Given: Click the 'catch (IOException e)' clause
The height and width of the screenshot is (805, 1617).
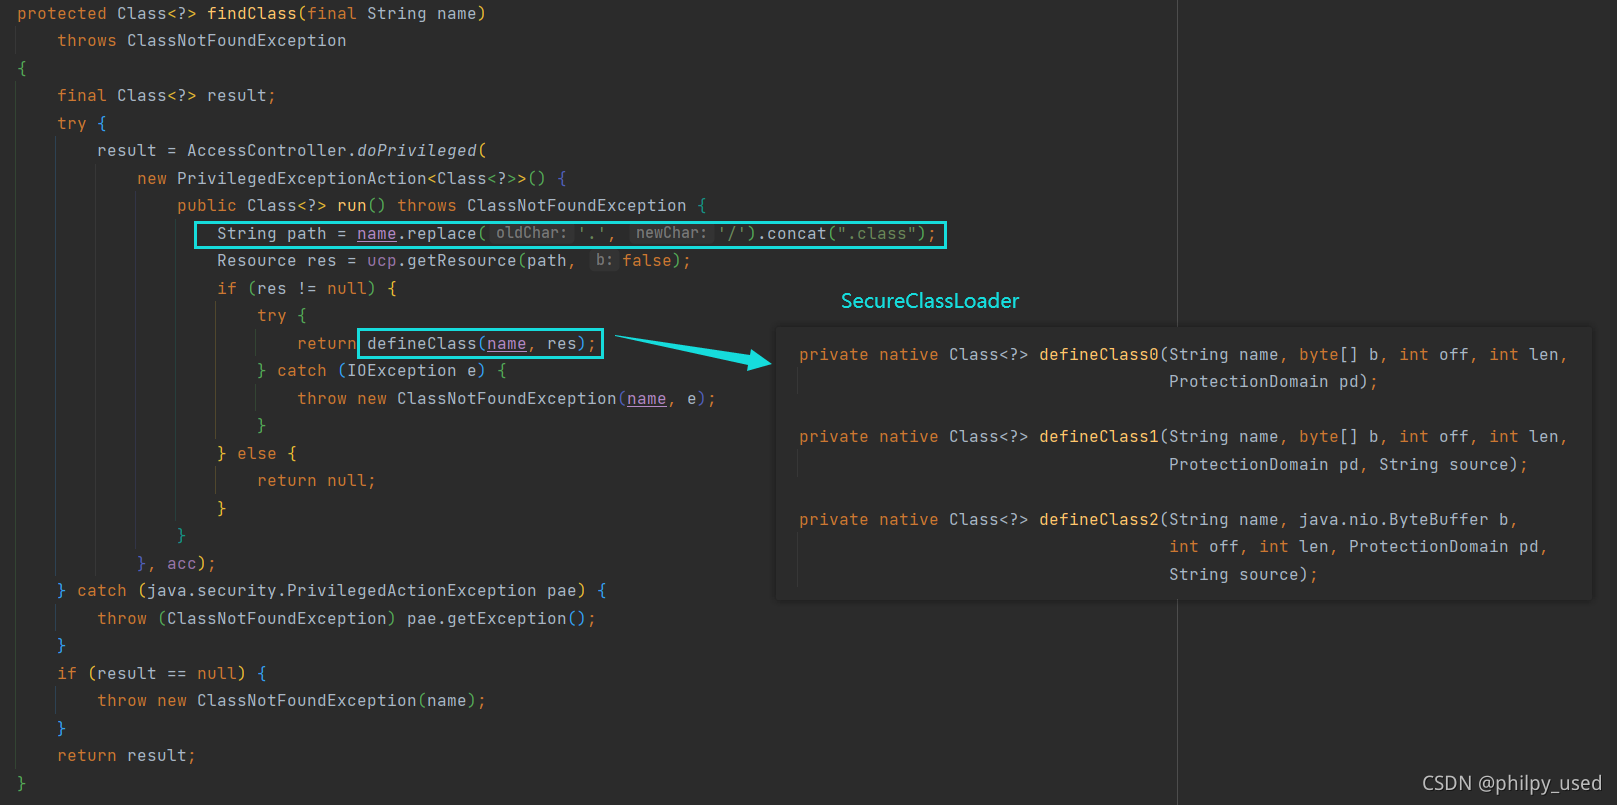Looking at the screenshot, I should [381, 370].
